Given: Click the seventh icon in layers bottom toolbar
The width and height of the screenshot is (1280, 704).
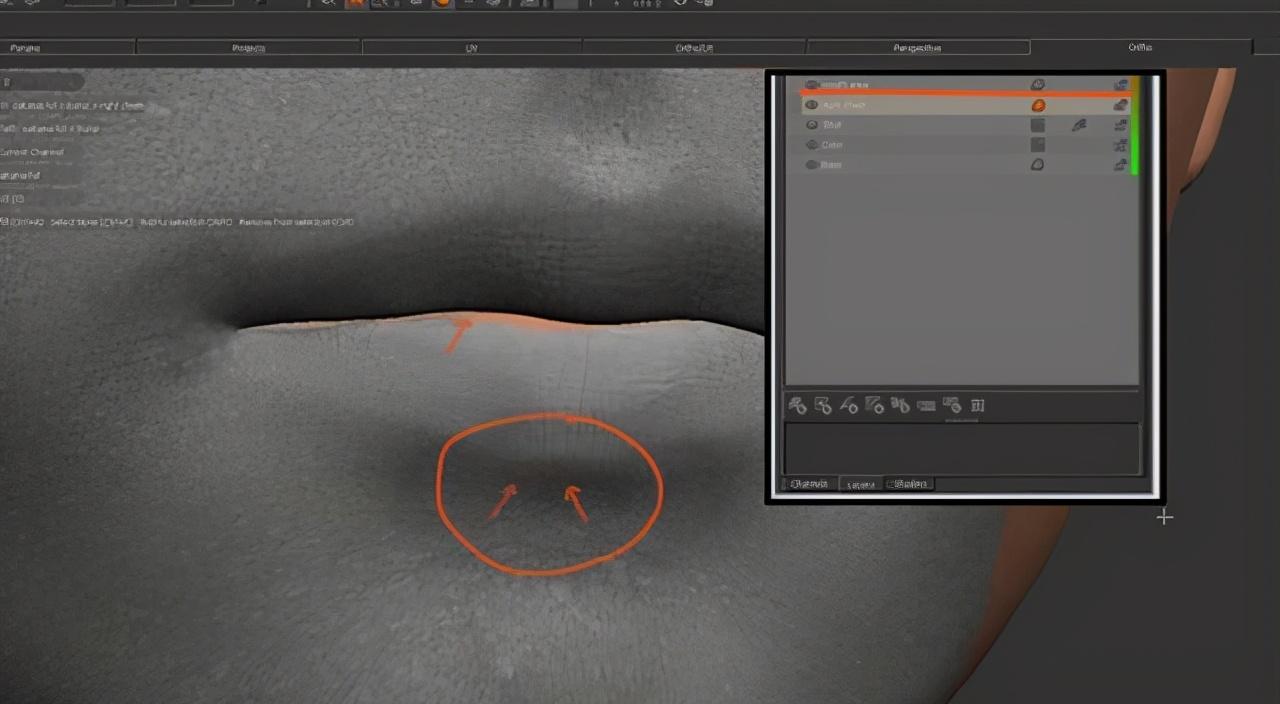Looking at the screenshot, I should tap(952, 405).
